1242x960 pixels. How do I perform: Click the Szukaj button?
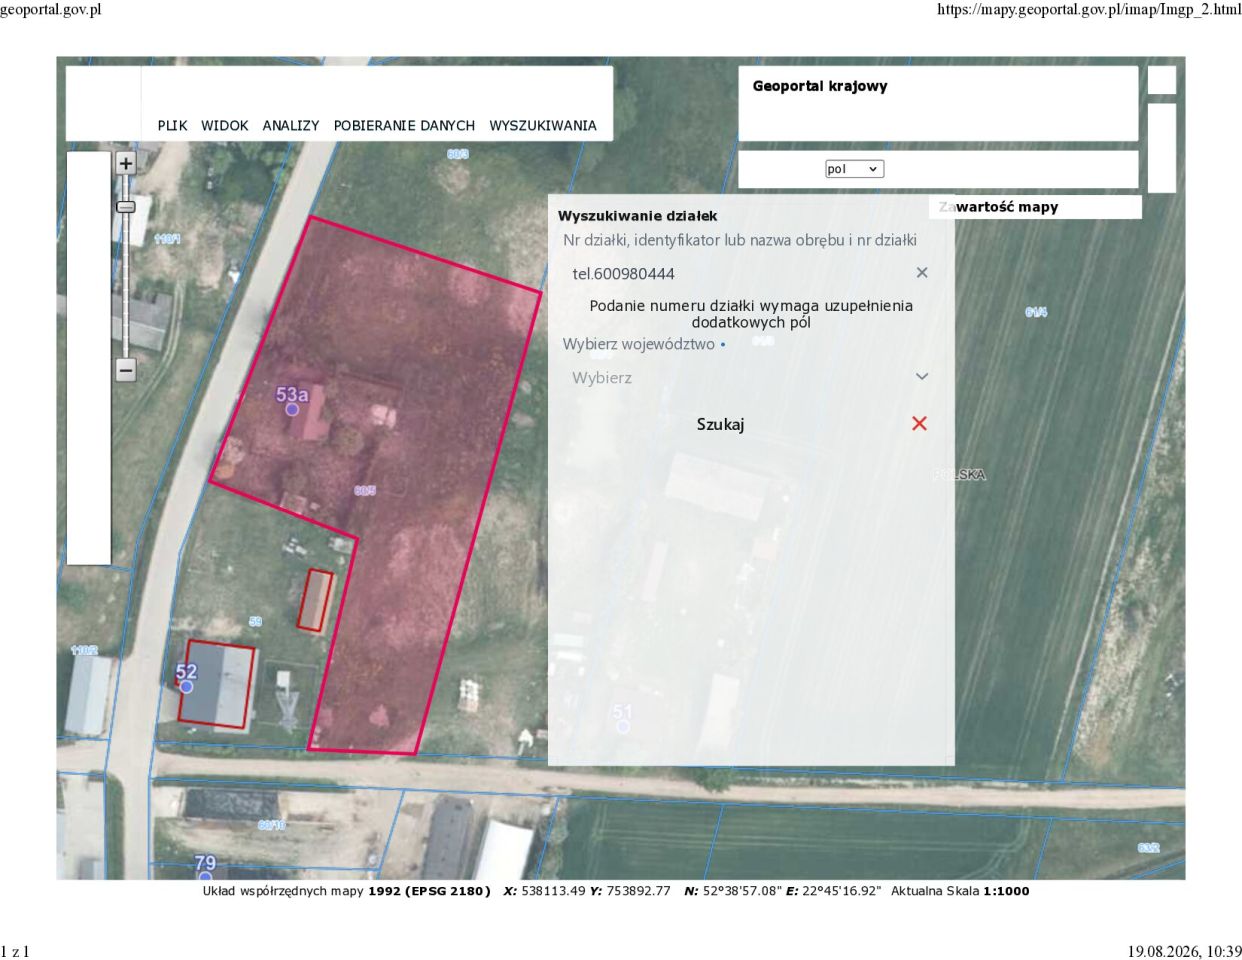tap(720, 424)
